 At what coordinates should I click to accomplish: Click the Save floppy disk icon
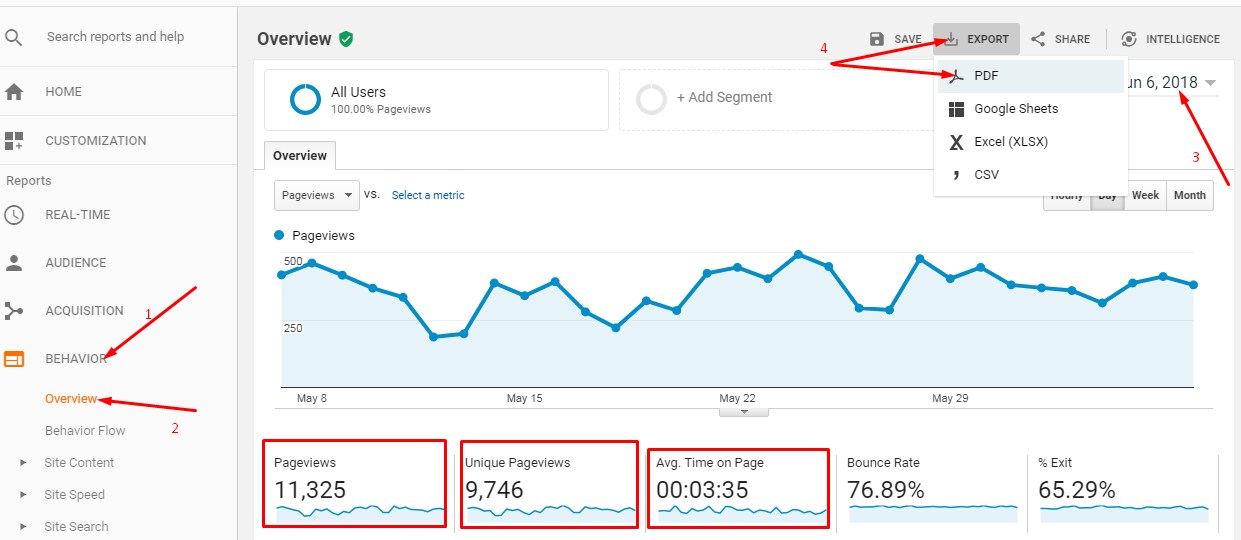[877, 39]
